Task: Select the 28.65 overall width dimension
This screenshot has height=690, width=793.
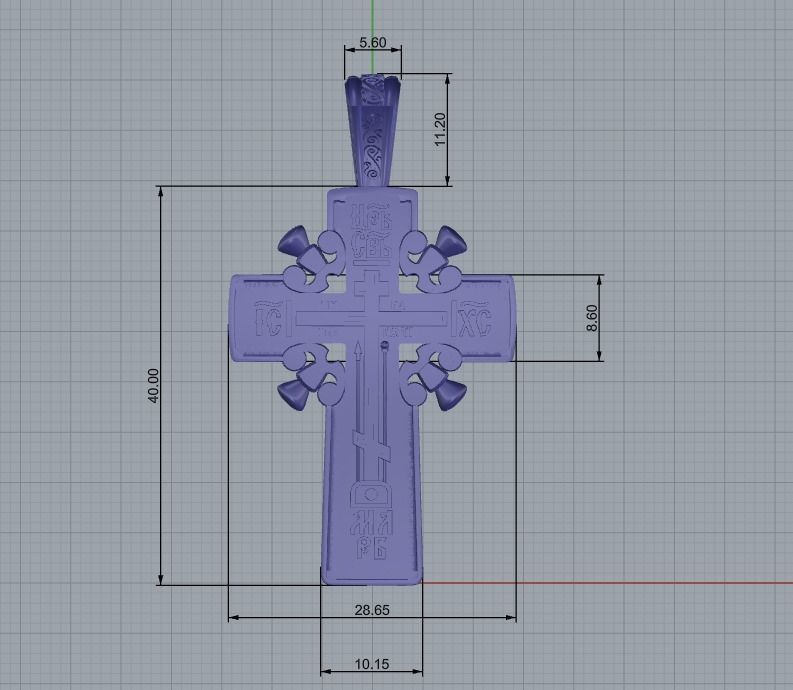Action: pyautogui.click(x=372, y=610)
